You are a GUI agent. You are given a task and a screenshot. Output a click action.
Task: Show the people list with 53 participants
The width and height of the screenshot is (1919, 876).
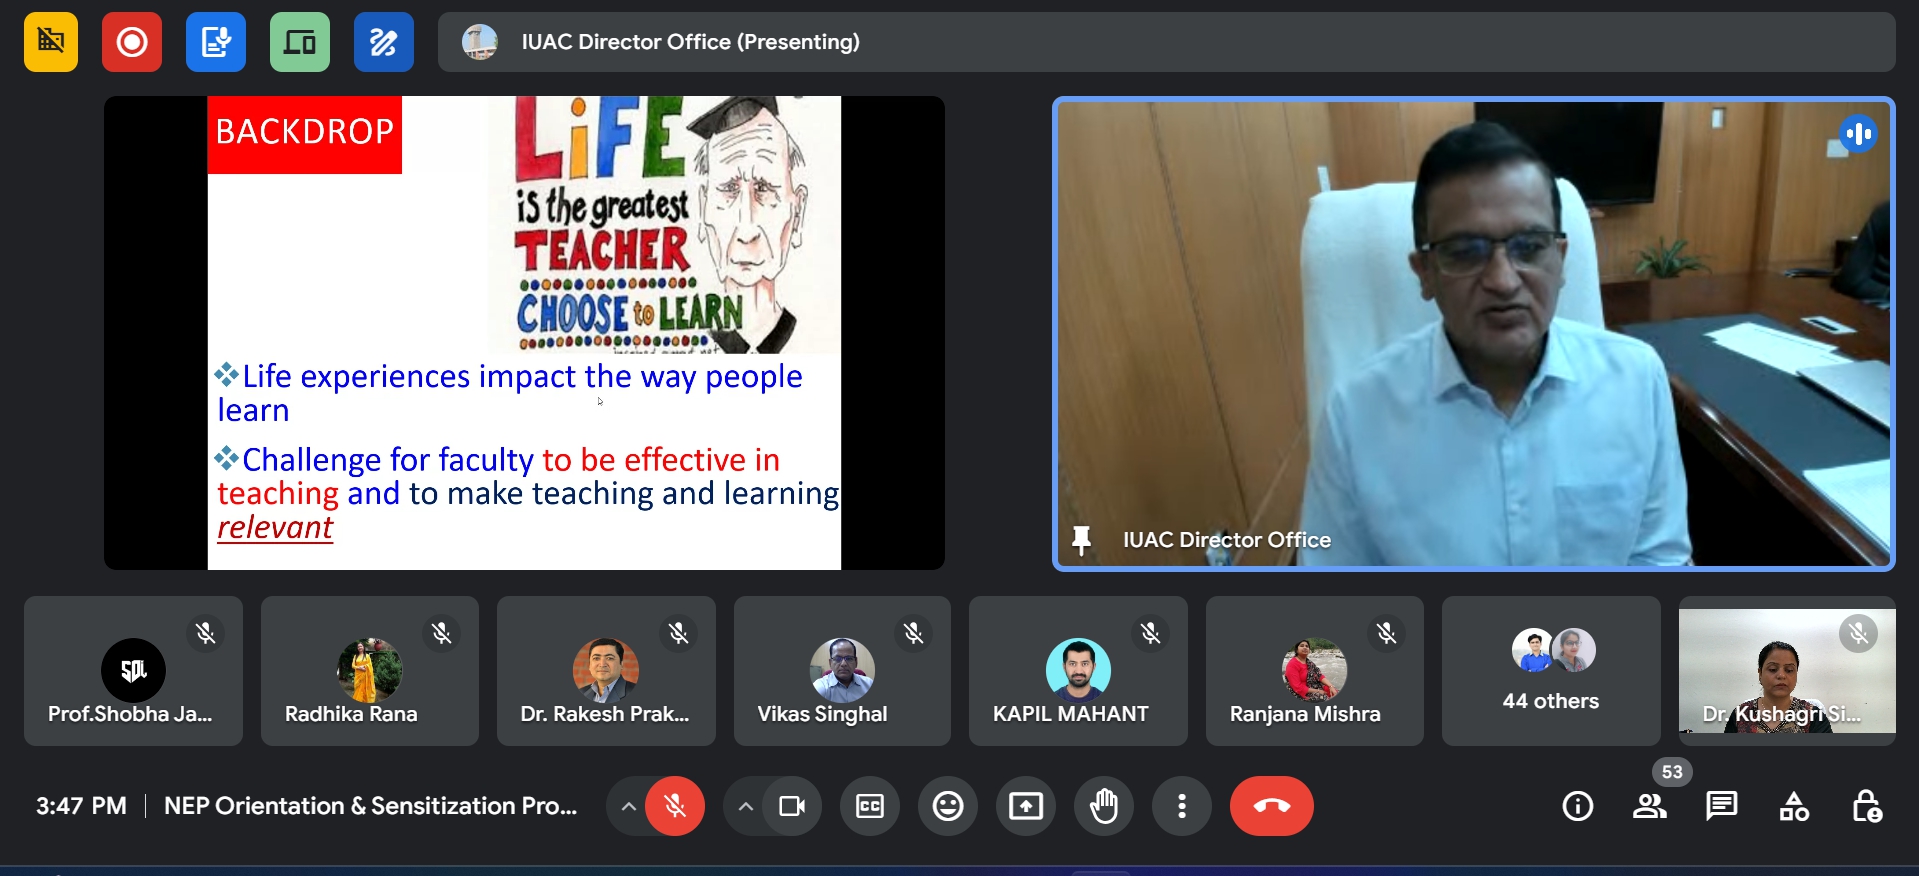[x=1650, y=806]
